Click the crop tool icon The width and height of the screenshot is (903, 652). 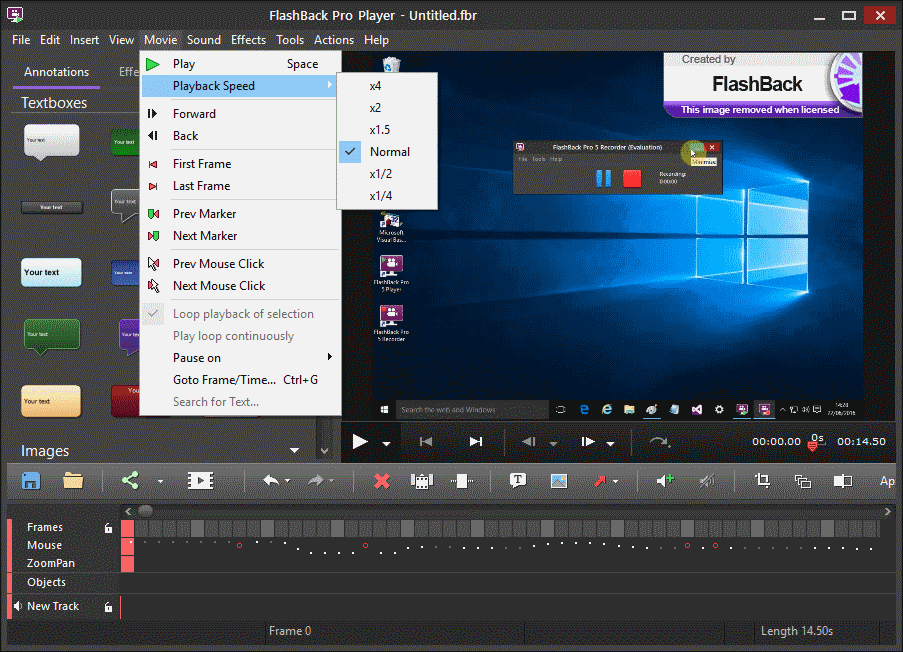click(762, 480)
